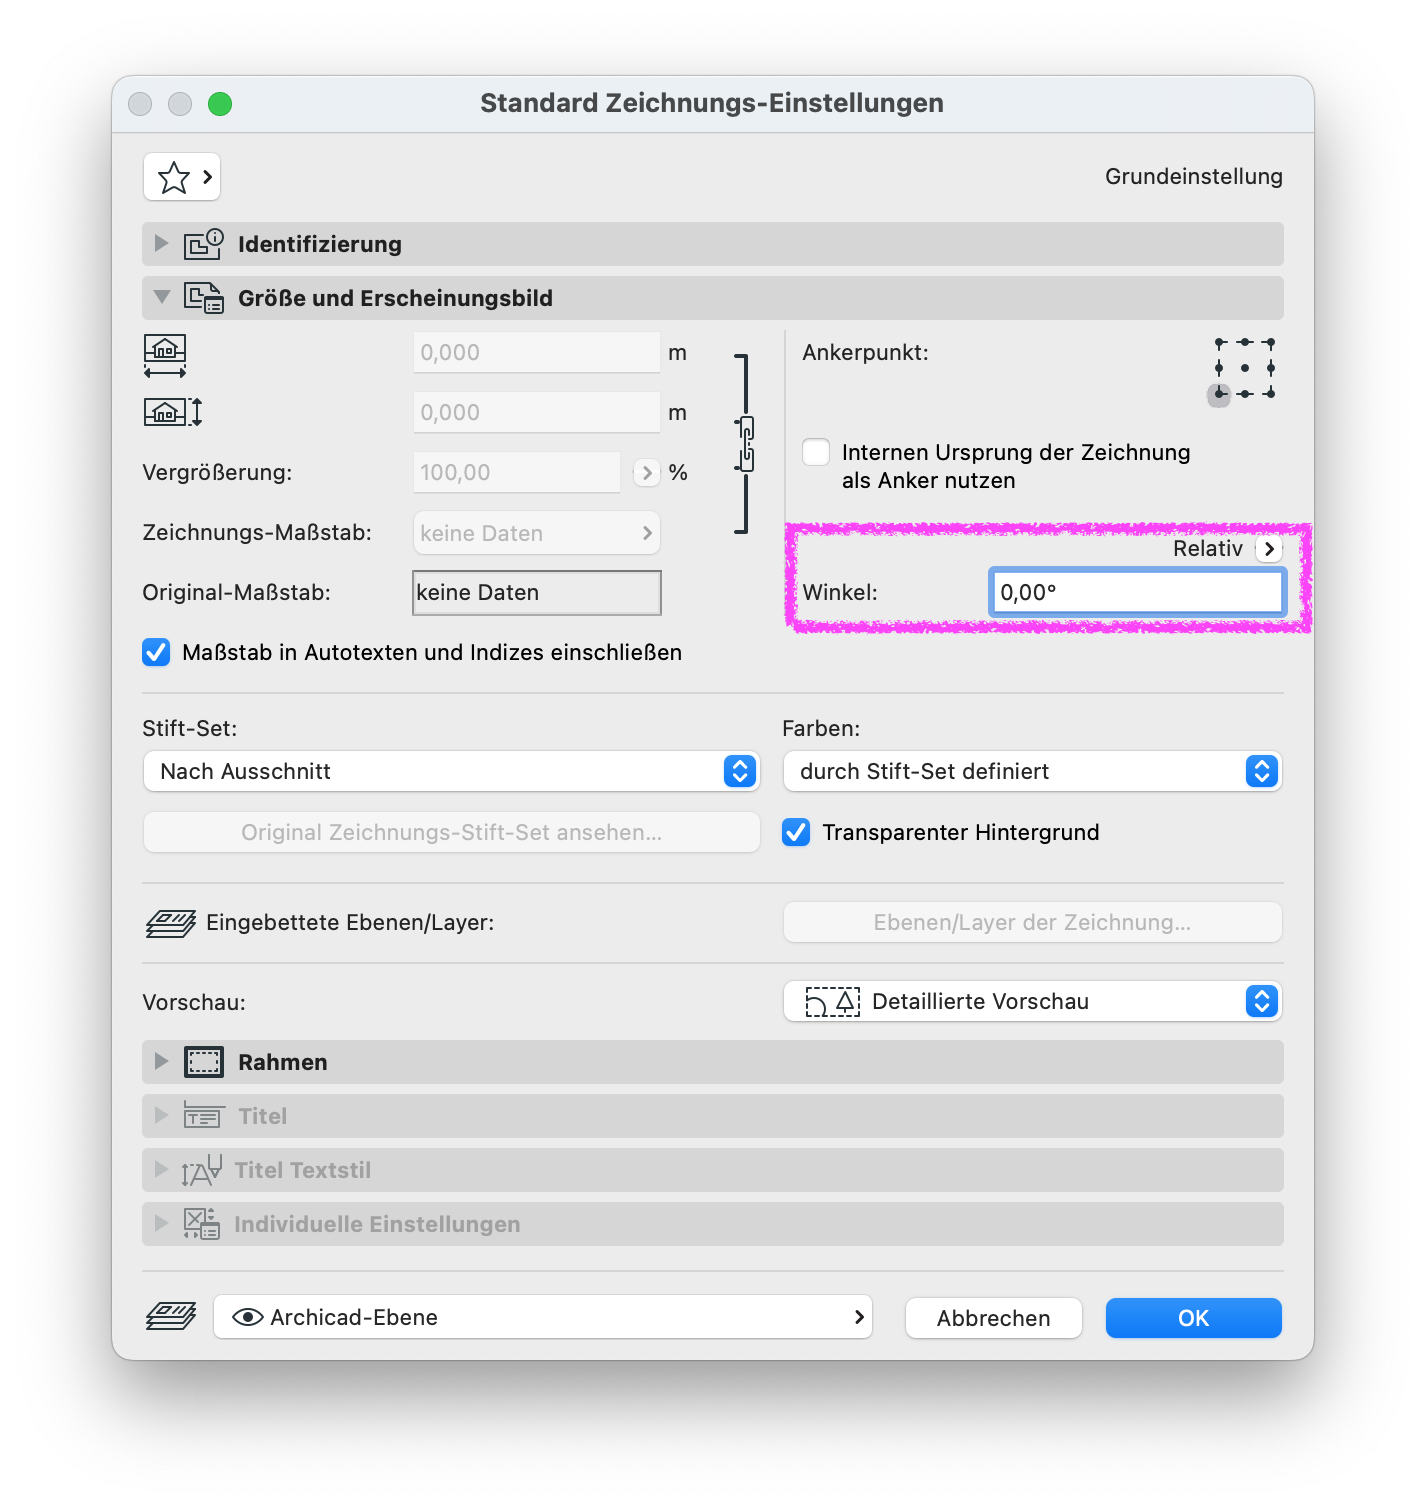Expand the Titel section
This screenshot has height=1508, width=1426.
[161, 1115]
